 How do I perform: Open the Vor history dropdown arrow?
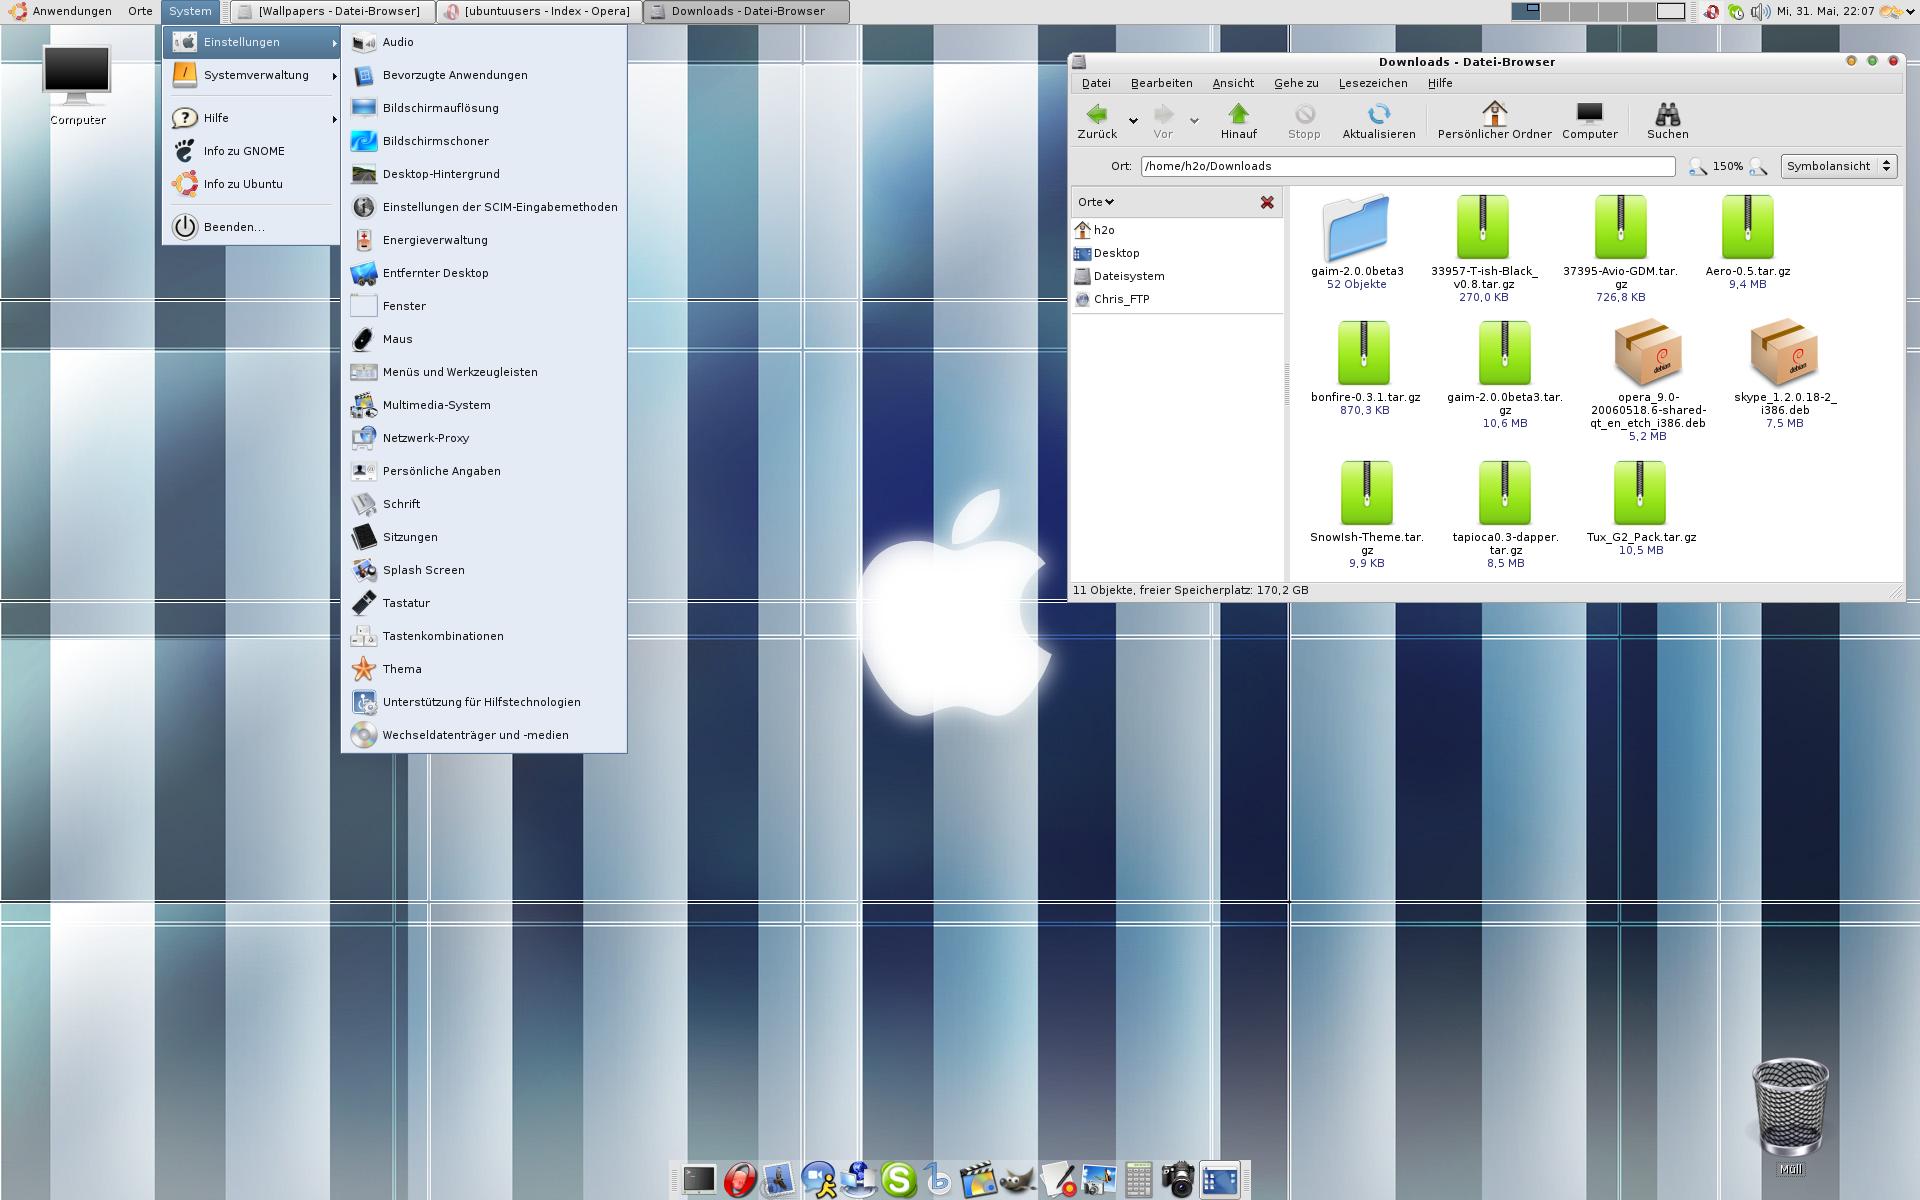click(1194, 121)
